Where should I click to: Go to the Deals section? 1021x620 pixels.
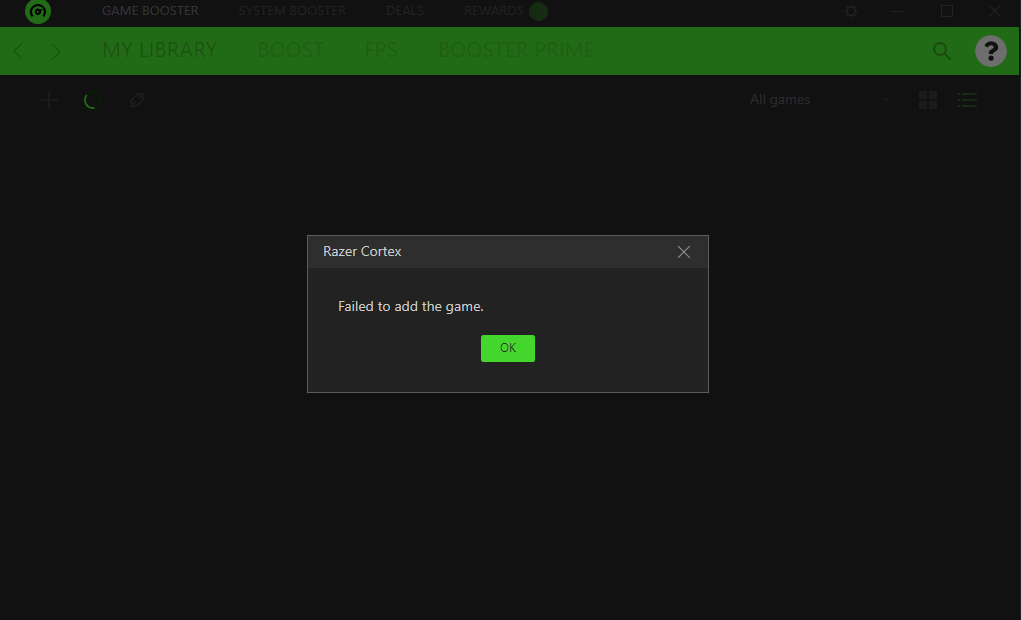(x=405, y=11)
